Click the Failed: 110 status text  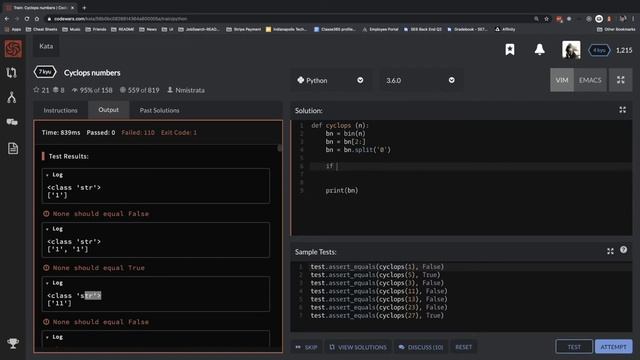point(138,133)
